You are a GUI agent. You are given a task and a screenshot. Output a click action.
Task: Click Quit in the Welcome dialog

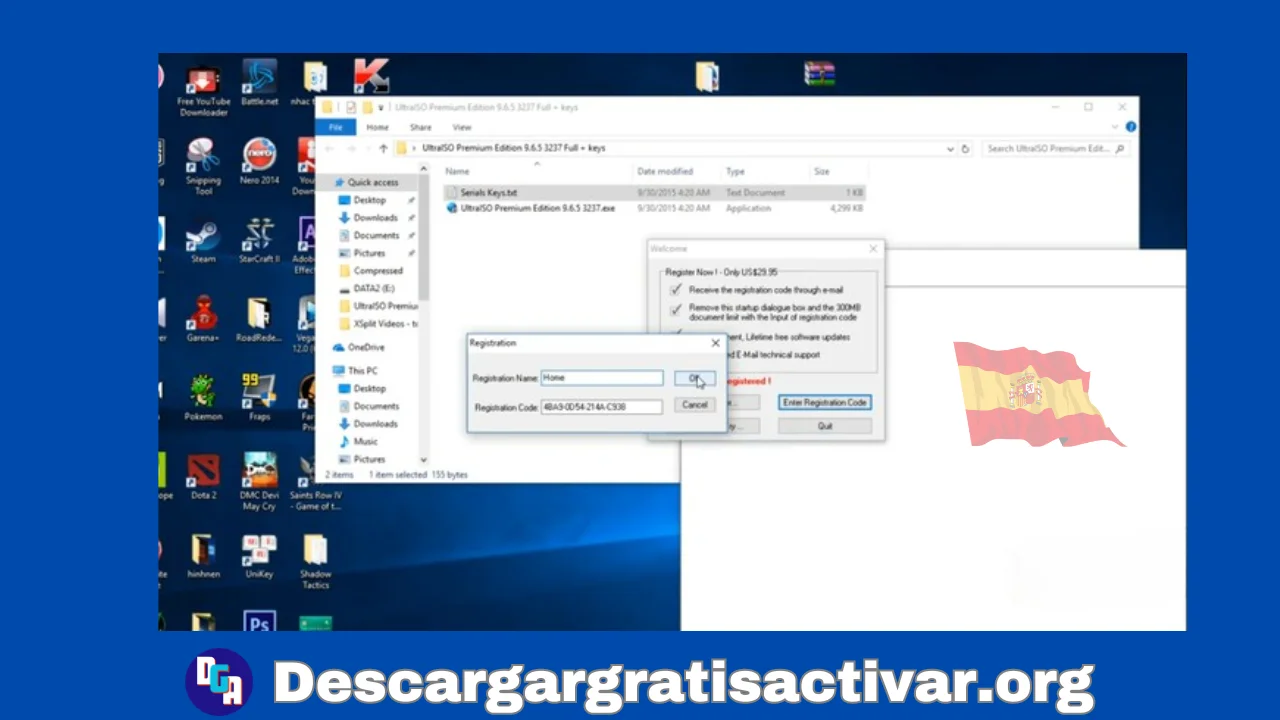pos(825,426)
